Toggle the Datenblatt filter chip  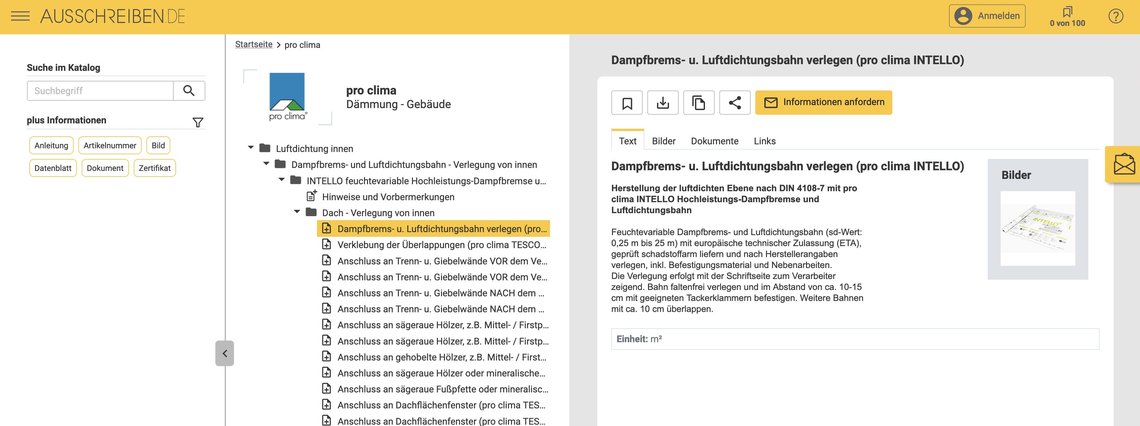tap(52, 168)
